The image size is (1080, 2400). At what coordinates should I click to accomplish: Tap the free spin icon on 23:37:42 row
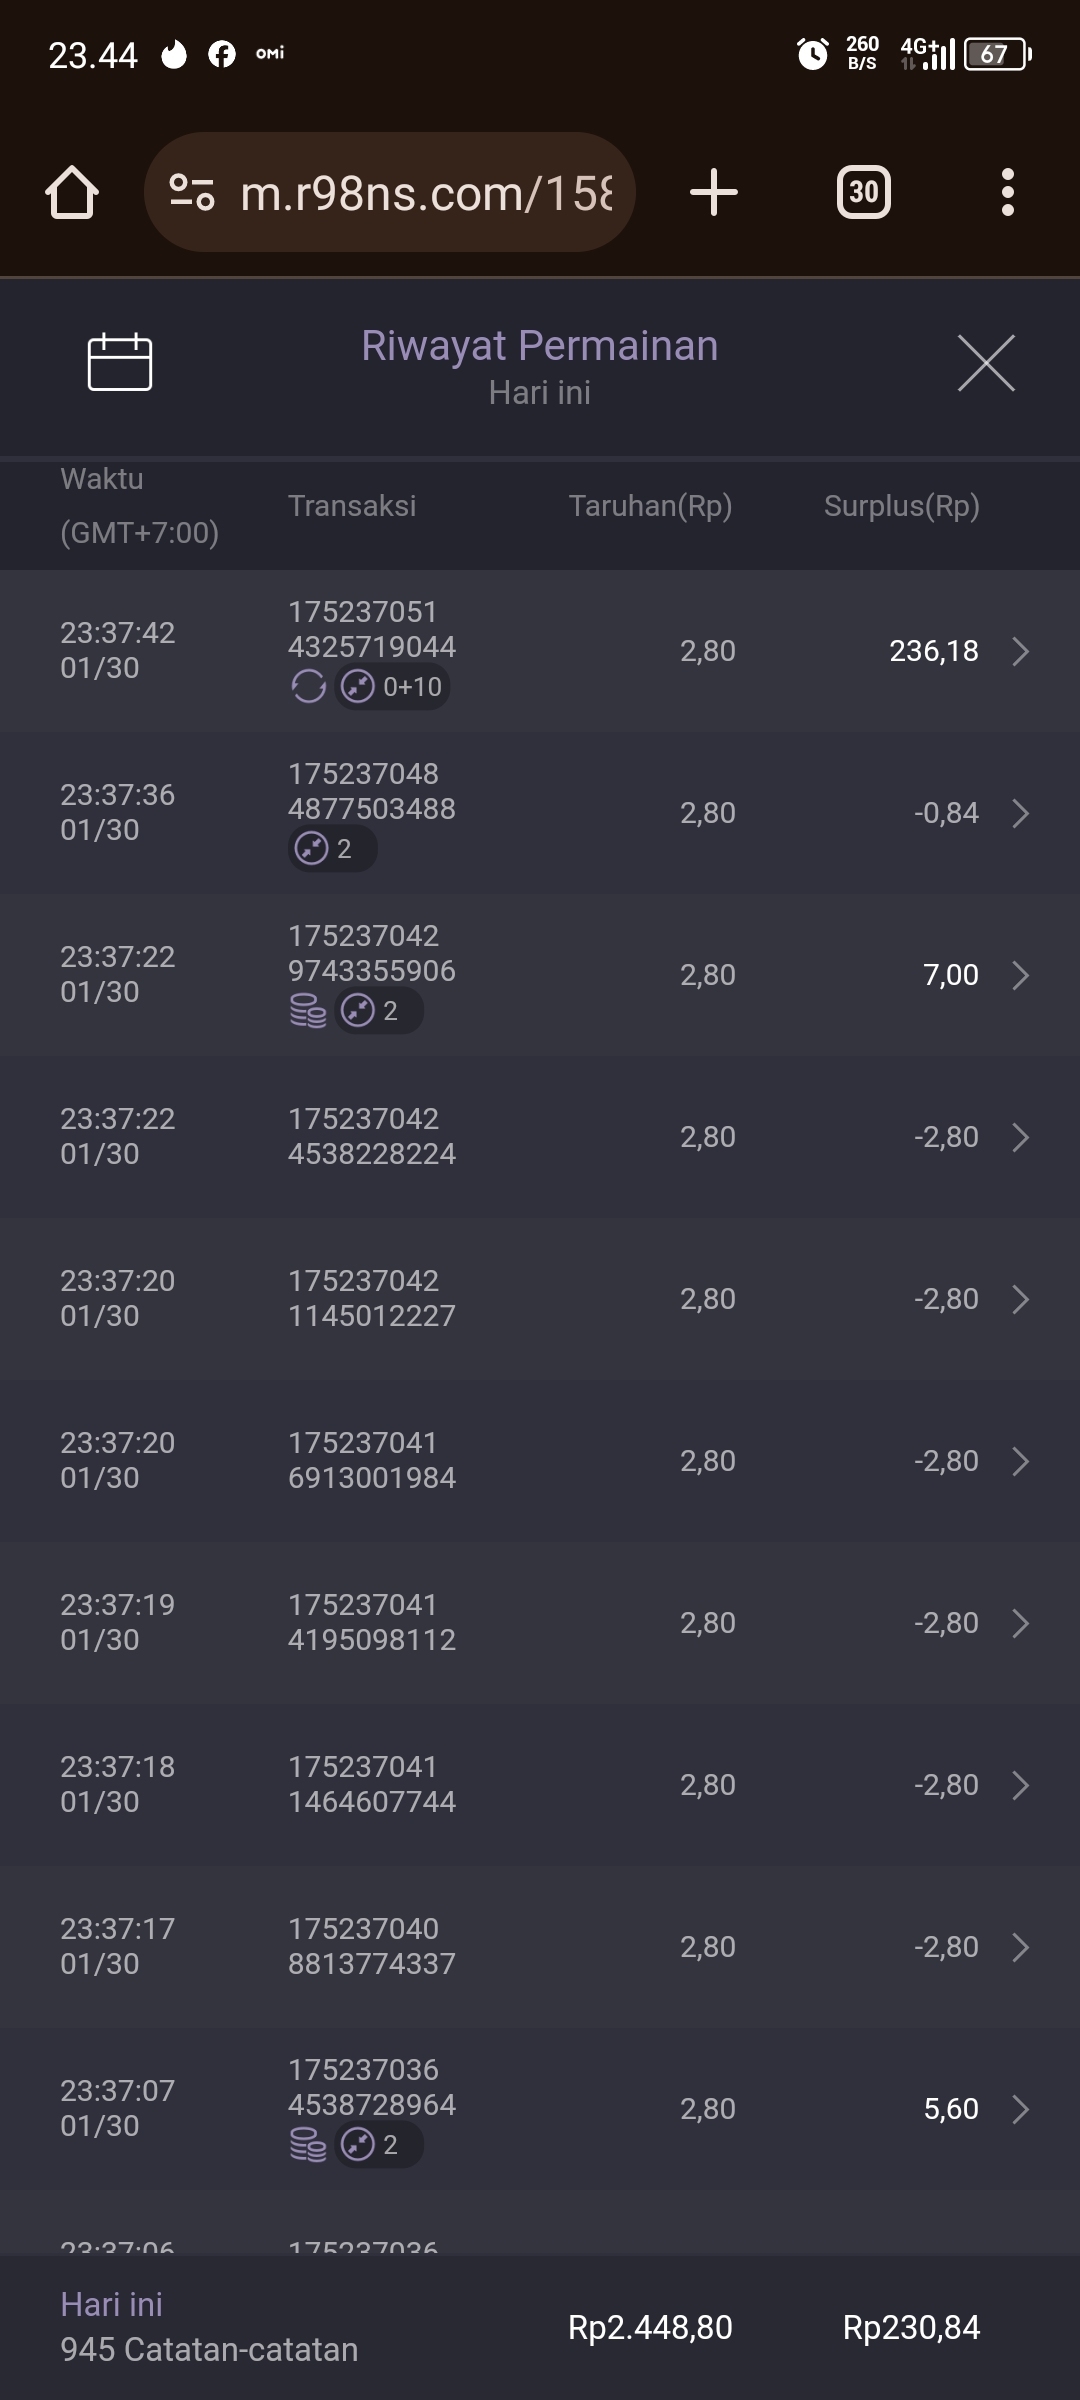308,687
